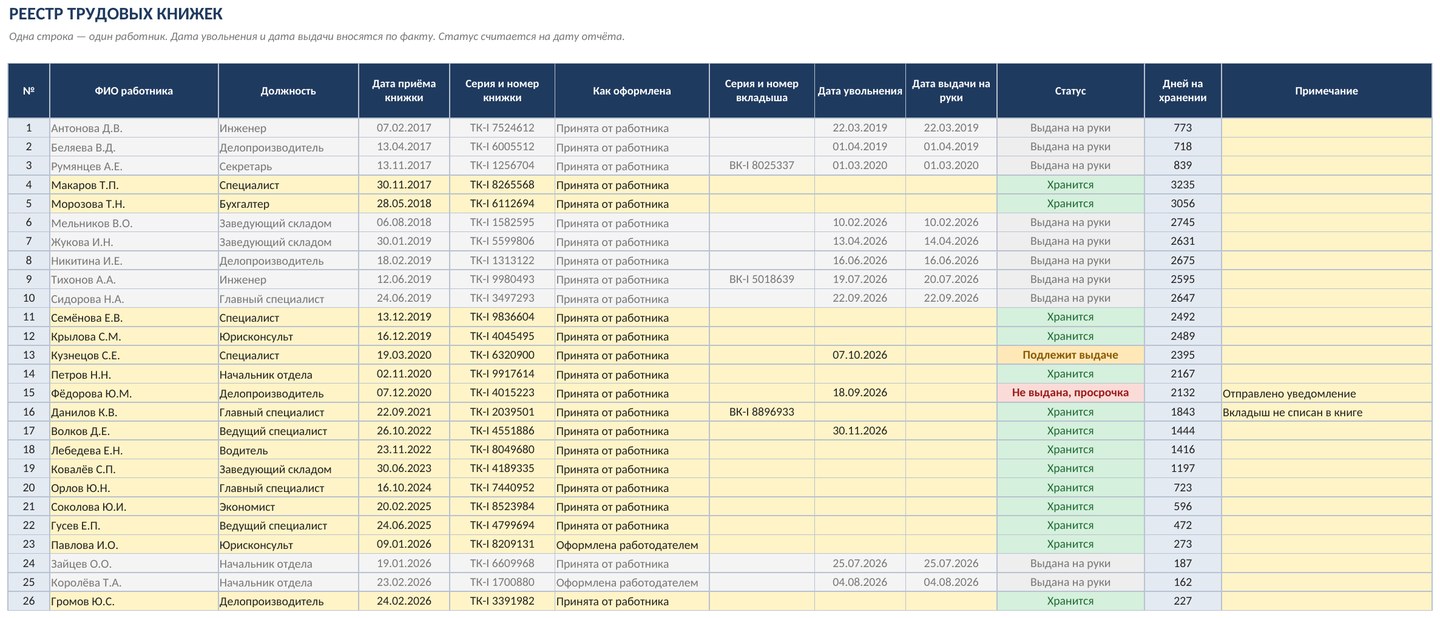Click the "Серия и номер книжки" header

(x=502, y=91)
